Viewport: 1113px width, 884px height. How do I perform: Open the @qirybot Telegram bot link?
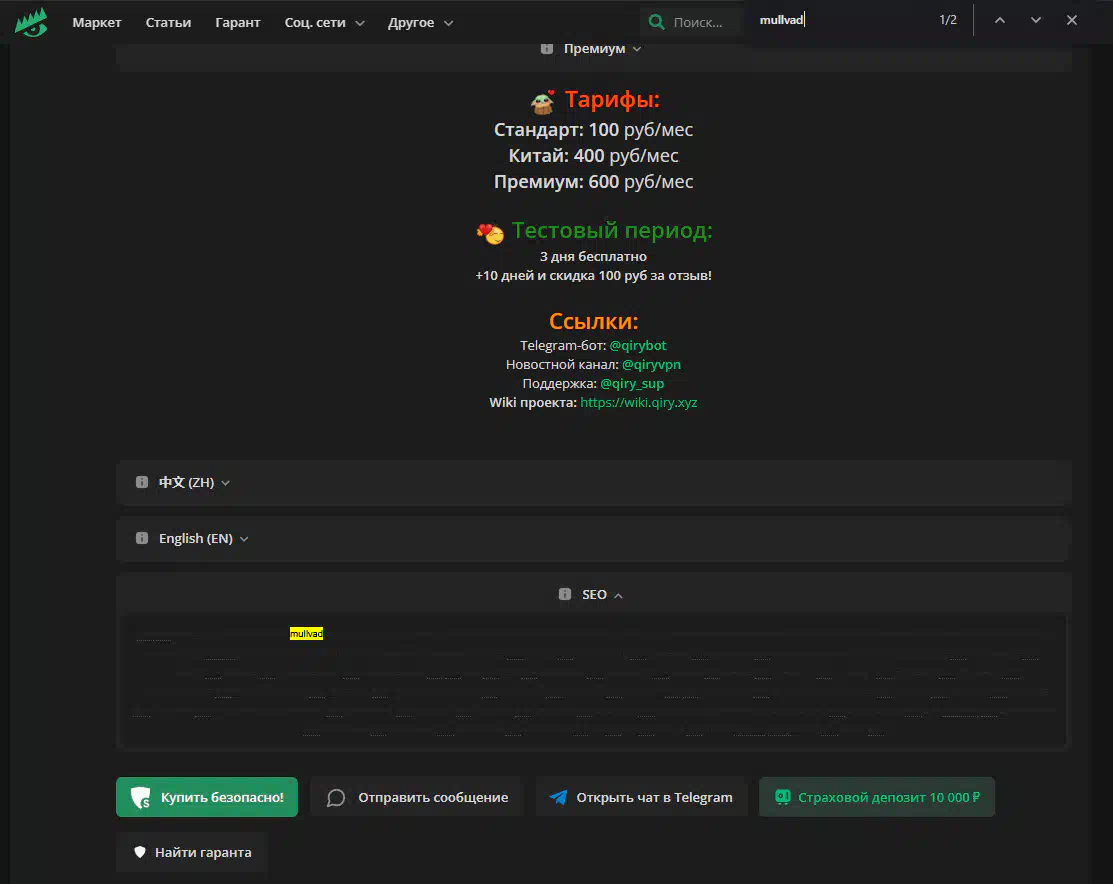pyautogui.click(x=637, y=346)
